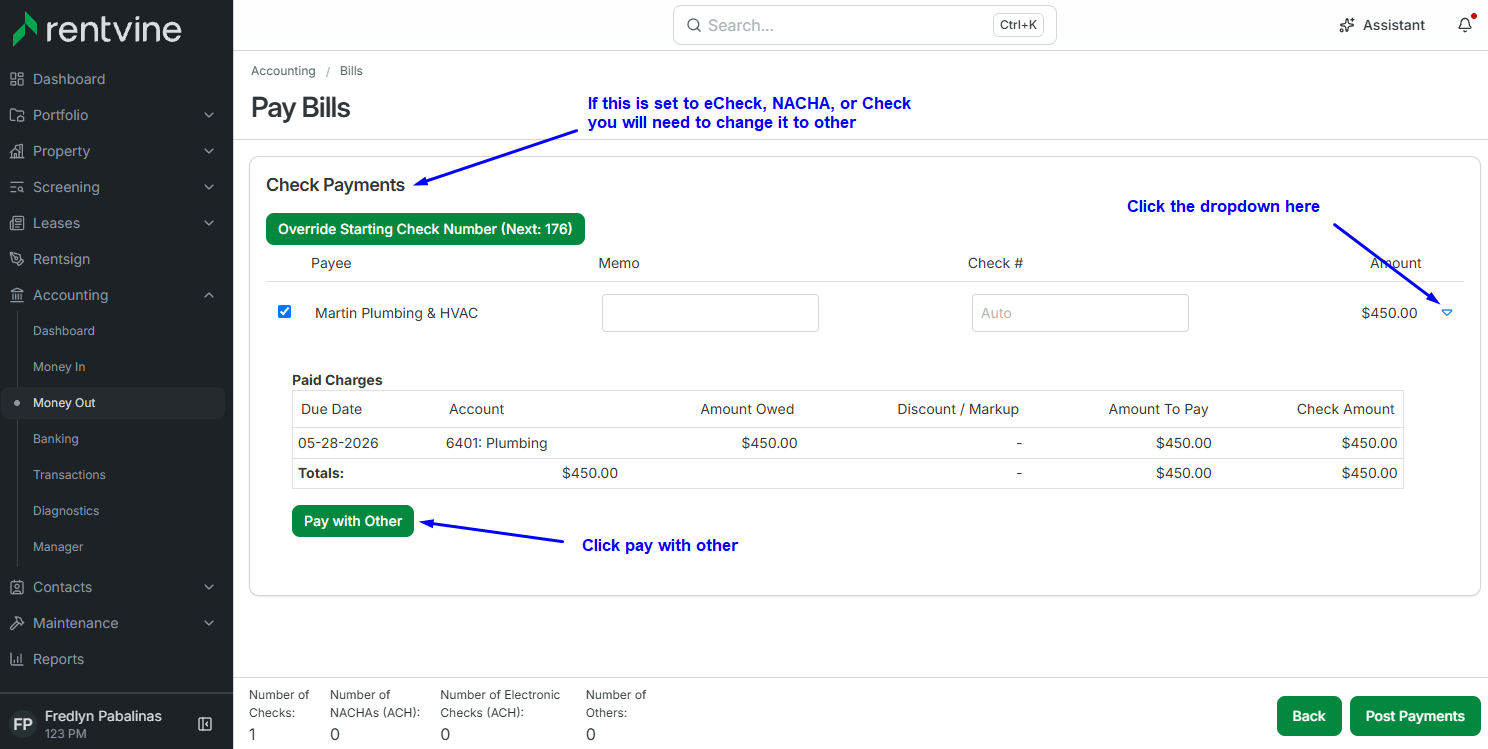Go to Money In

59,367
